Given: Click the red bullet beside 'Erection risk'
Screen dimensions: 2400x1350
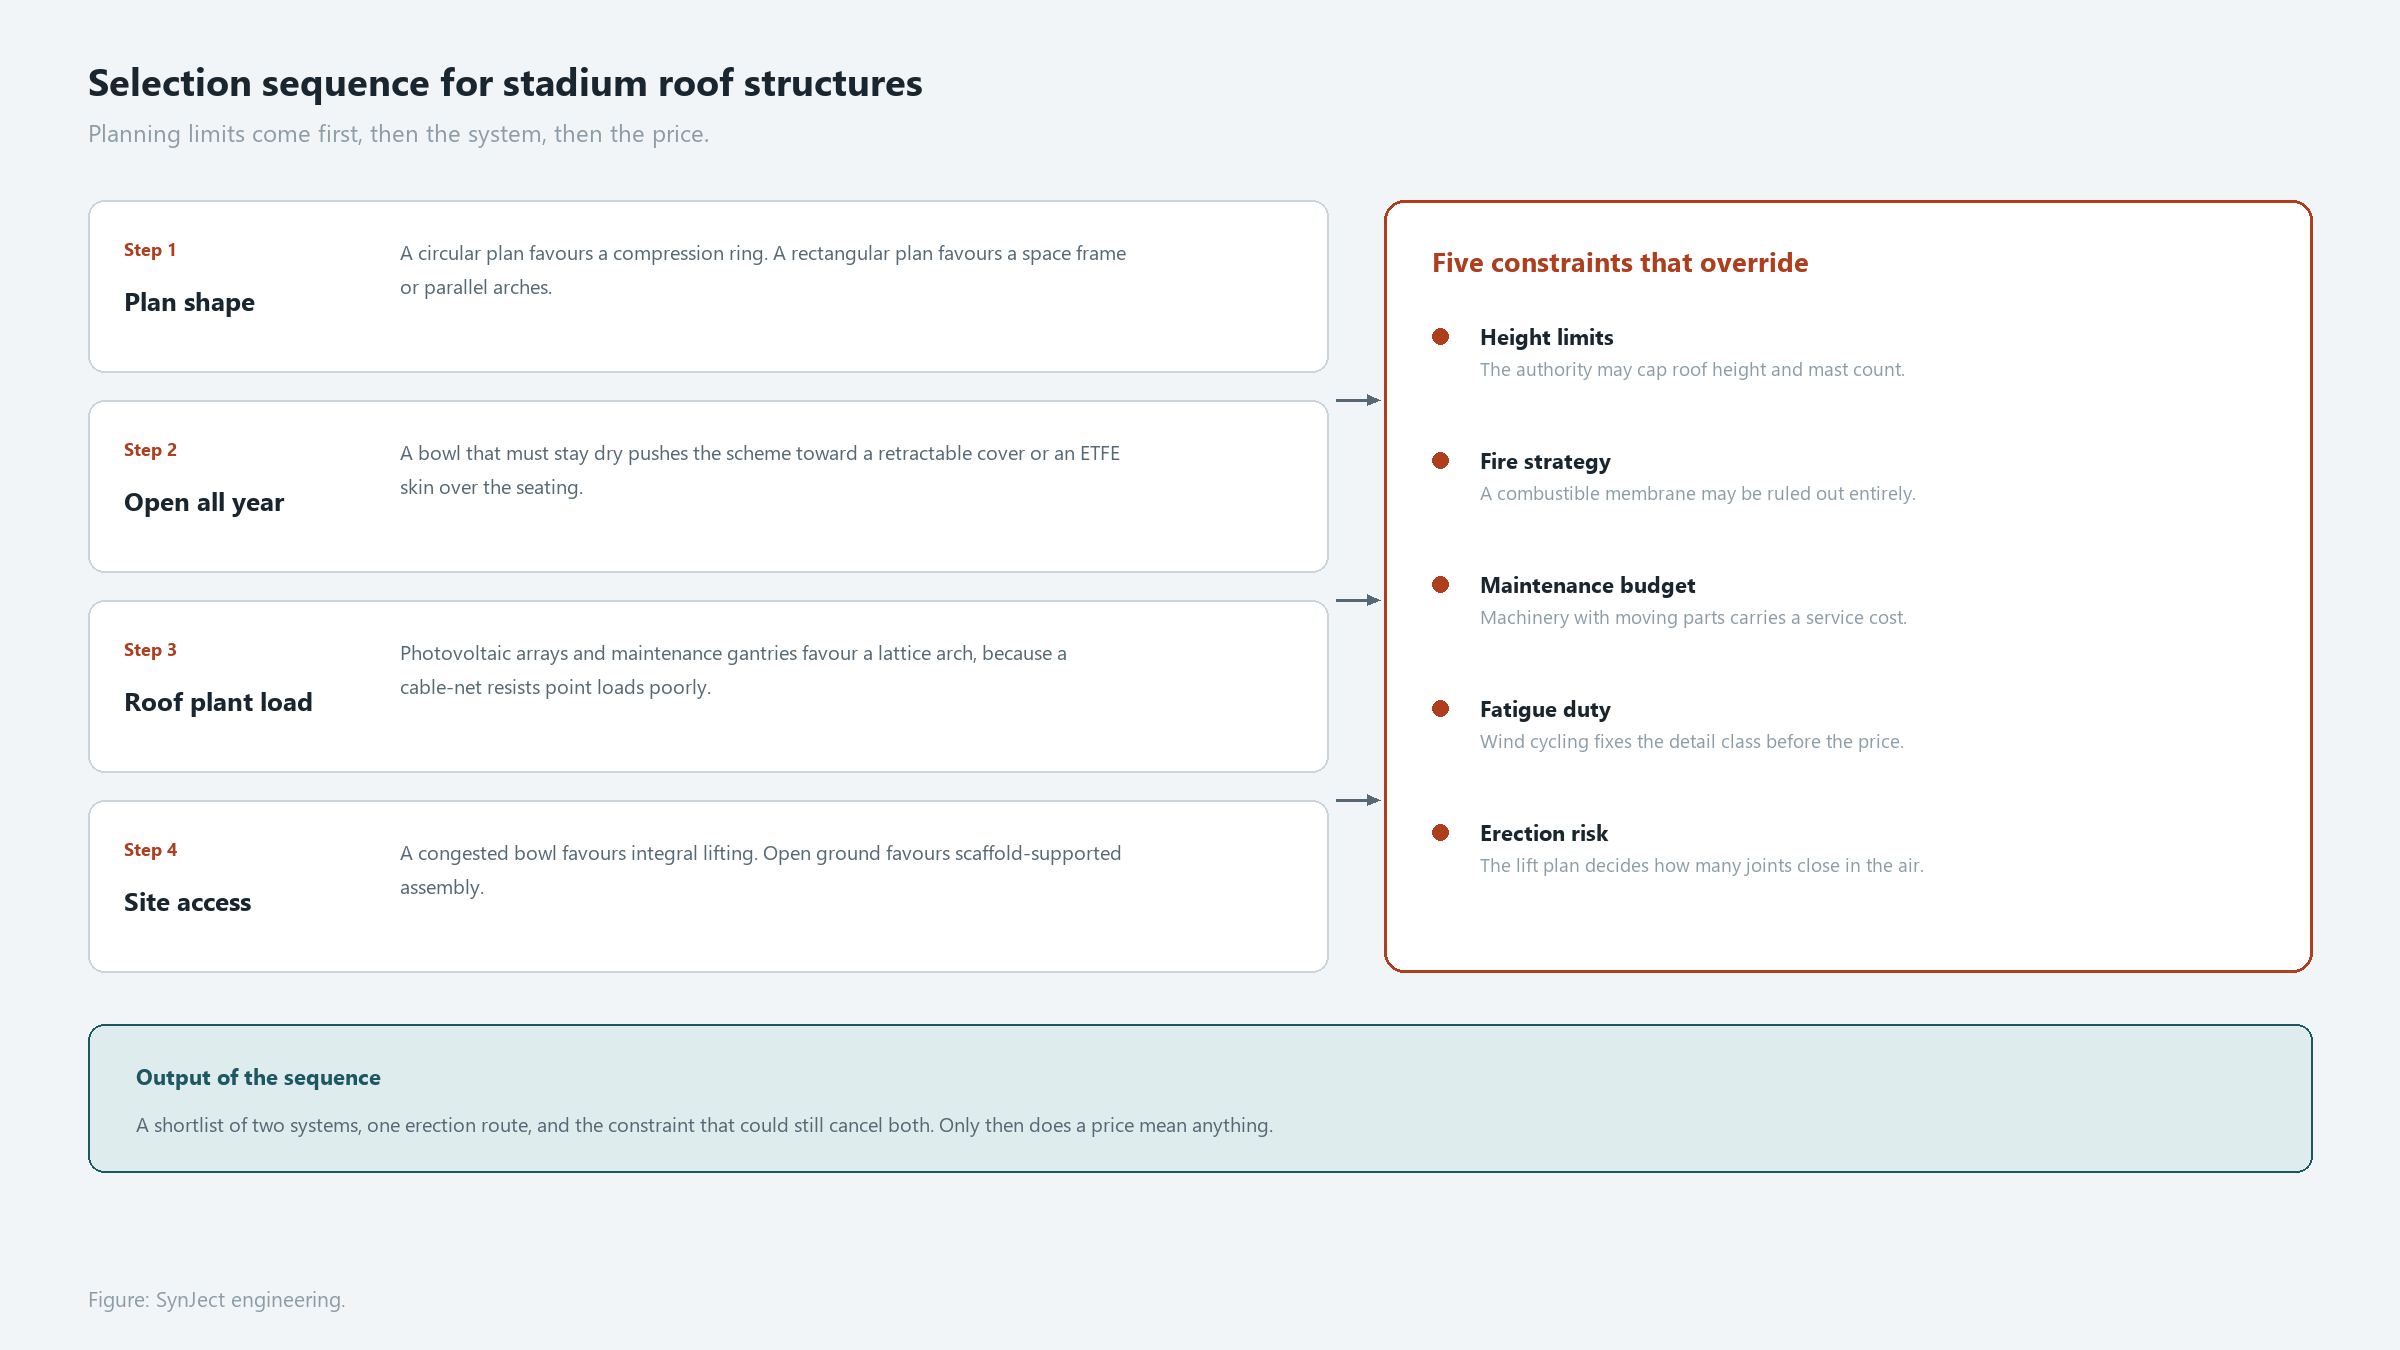Looking at the screenshot, I should click(x=1441, y=833).
